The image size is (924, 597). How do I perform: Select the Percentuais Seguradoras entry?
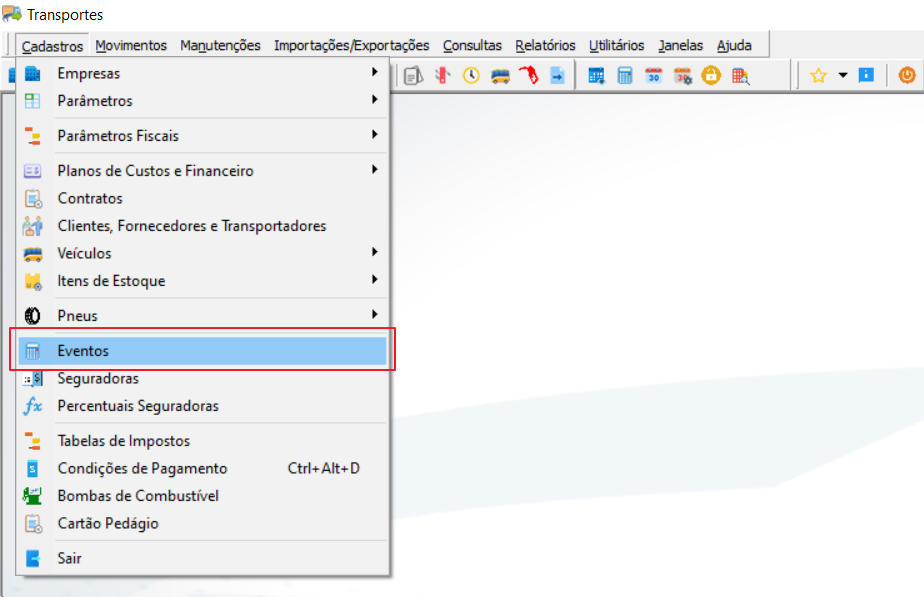[x=203, y=405]
